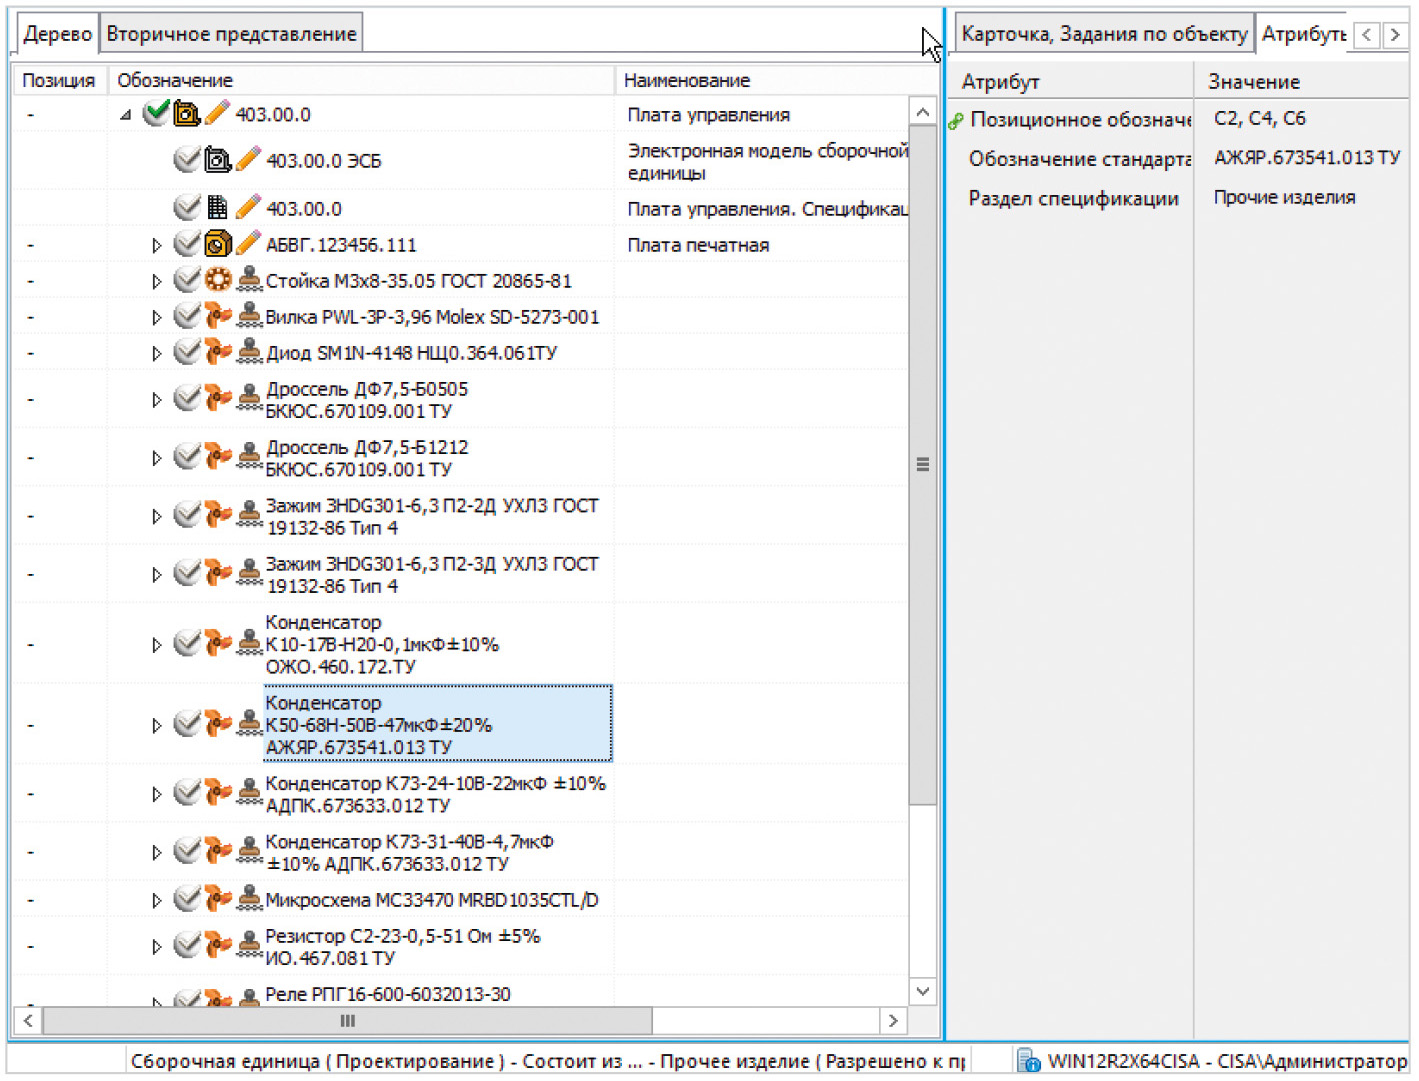Click the assembly icon next to 403.00.0 root

[x=186, y=114]
